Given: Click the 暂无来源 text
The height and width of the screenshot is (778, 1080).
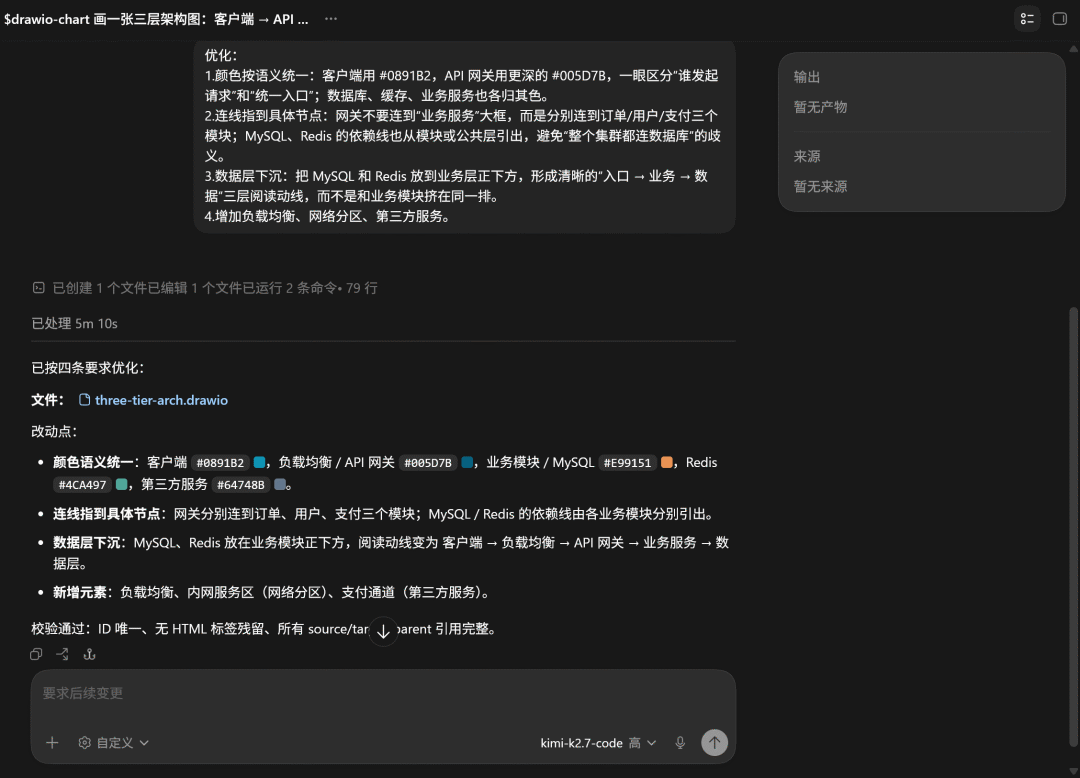Looking at the screenshot, I should 820,187.
